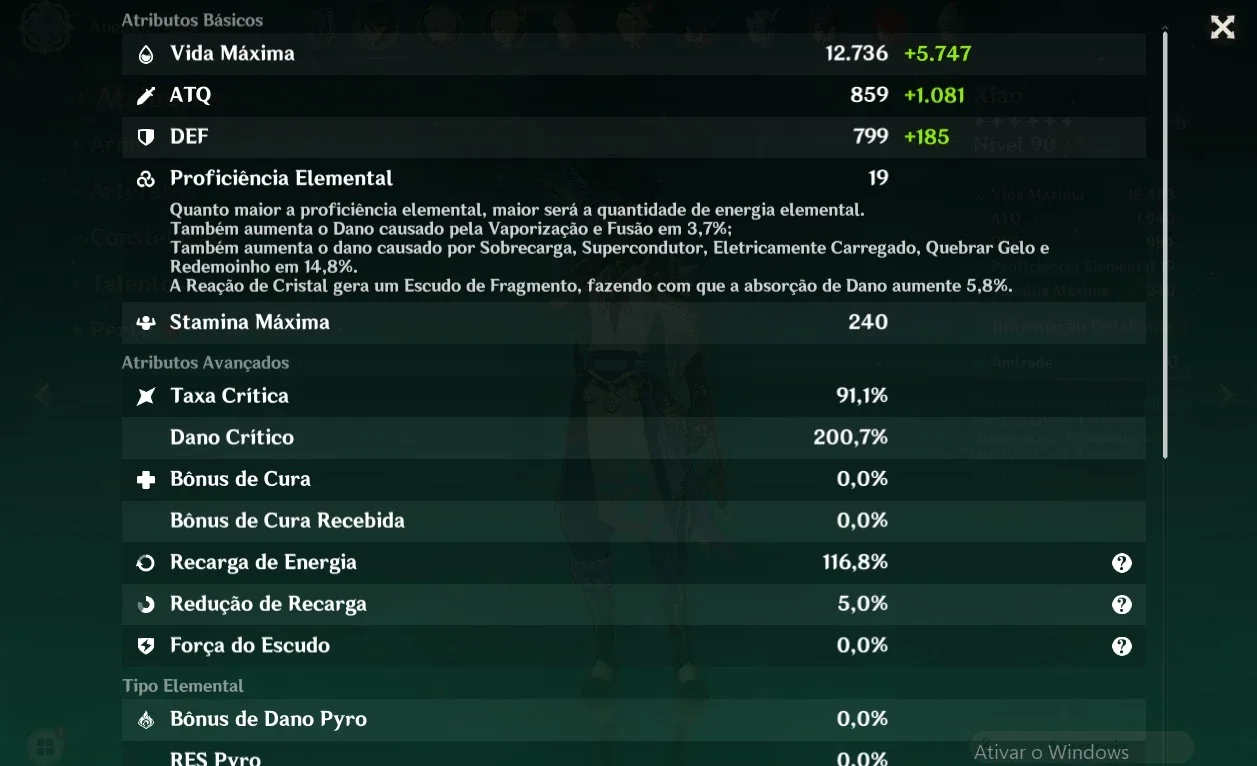Go to next character with right arrow
1257x766 pixels.
(x=1227, y=396)
